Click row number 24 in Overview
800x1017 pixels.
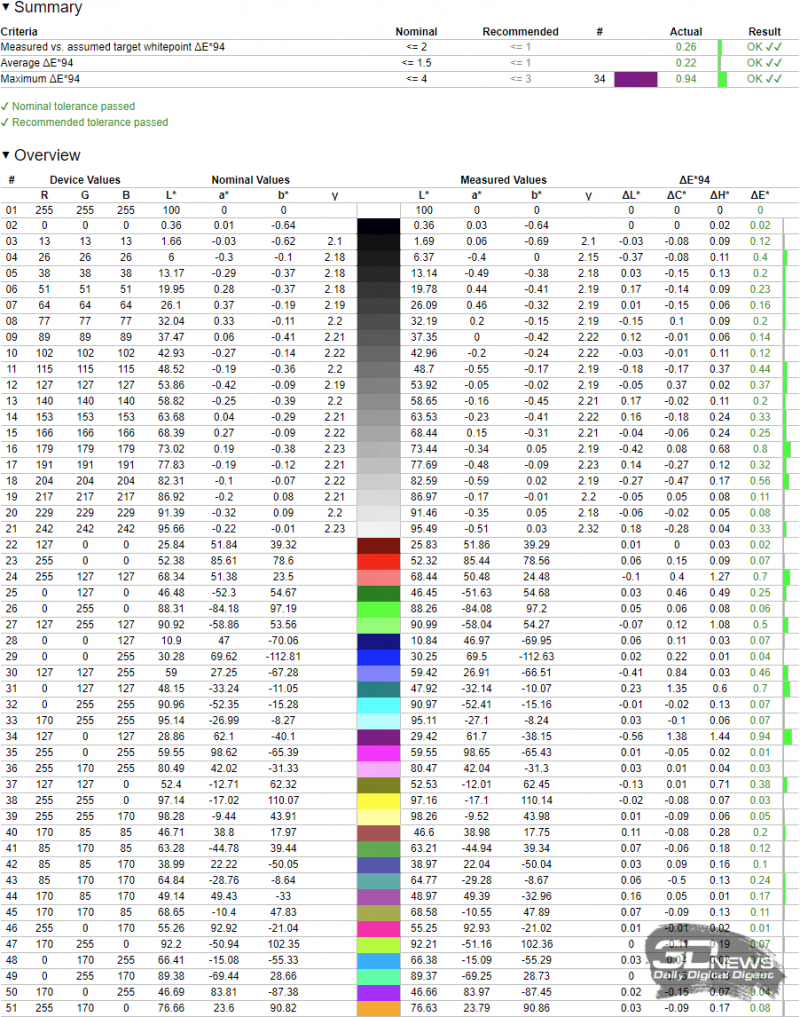click(x=12, y=577)
